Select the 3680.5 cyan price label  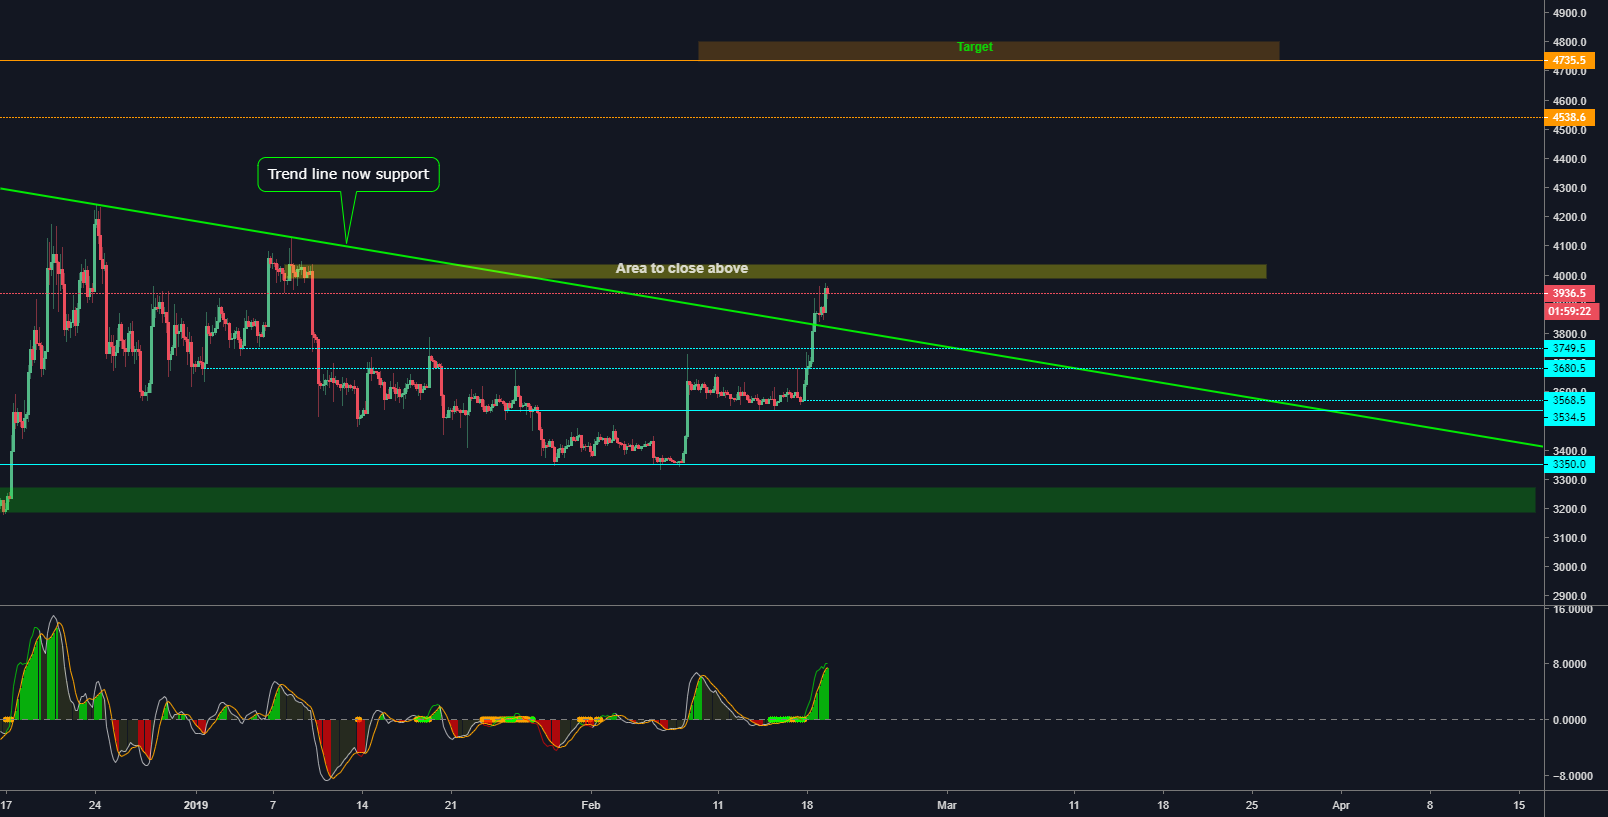tap(1568, 368)
